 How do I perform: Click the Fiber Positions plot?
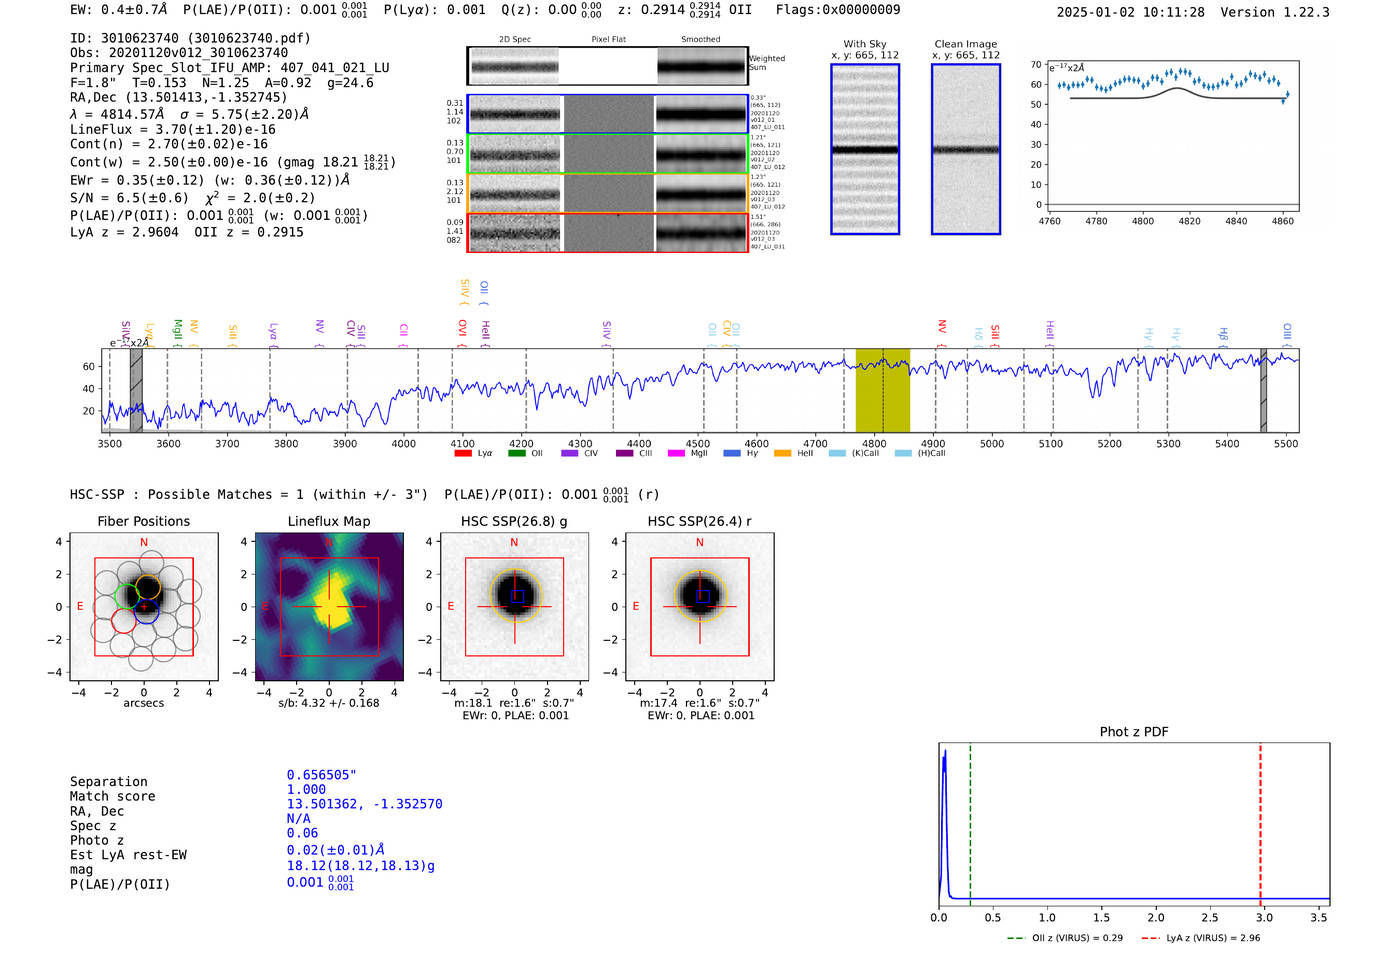pyautogui.click(x=144, y=607)
